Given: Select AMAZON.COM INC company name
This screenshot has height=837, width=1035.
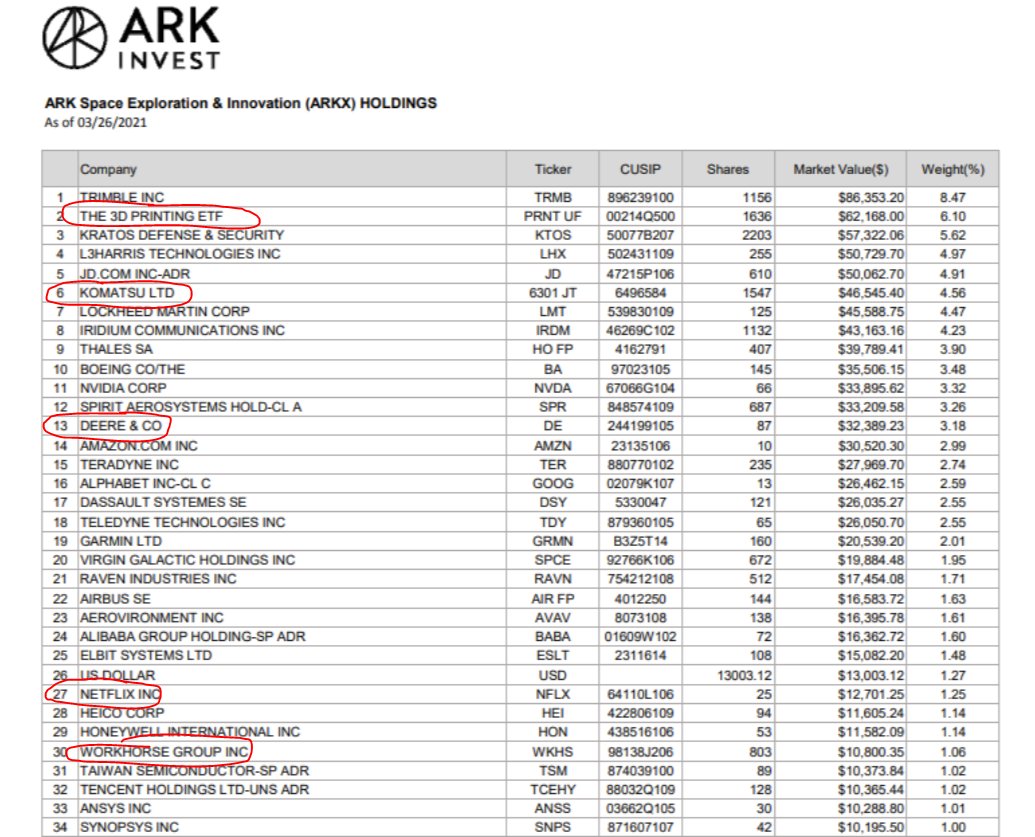Looking at the screenshot, I should pyautogui.click(x=139, y=446).
